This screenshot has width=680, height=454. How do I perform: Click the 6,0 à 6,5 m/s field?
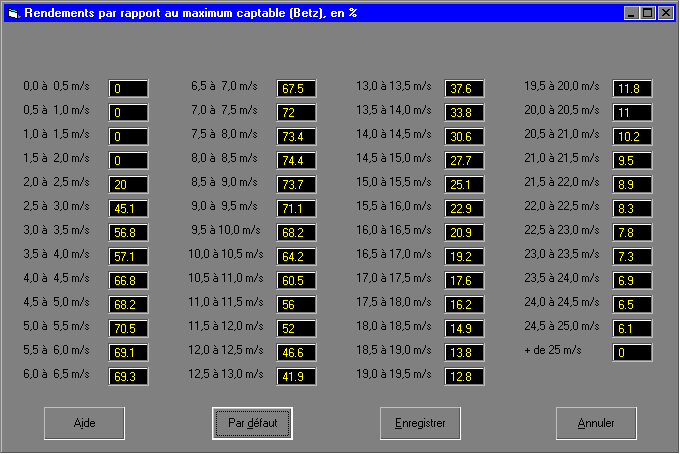(x=128, y=377)
